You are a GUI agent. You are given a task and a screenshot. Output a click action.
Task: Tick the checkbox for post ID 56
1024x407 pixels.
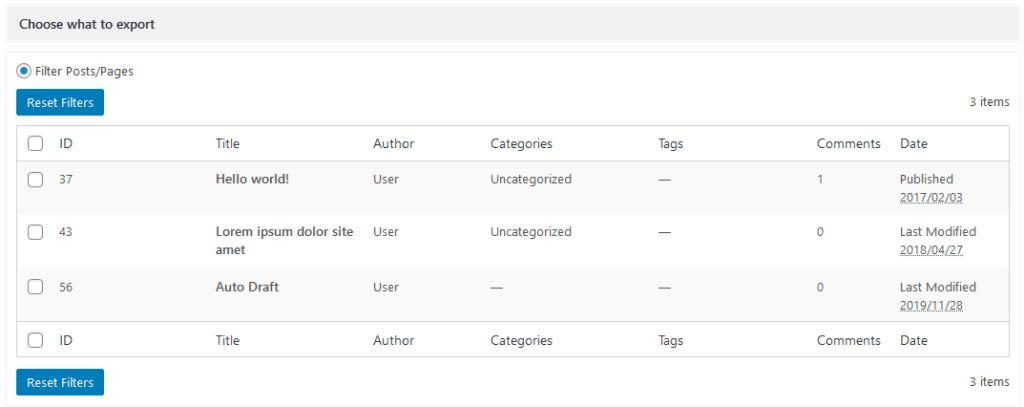pos(36,287)
